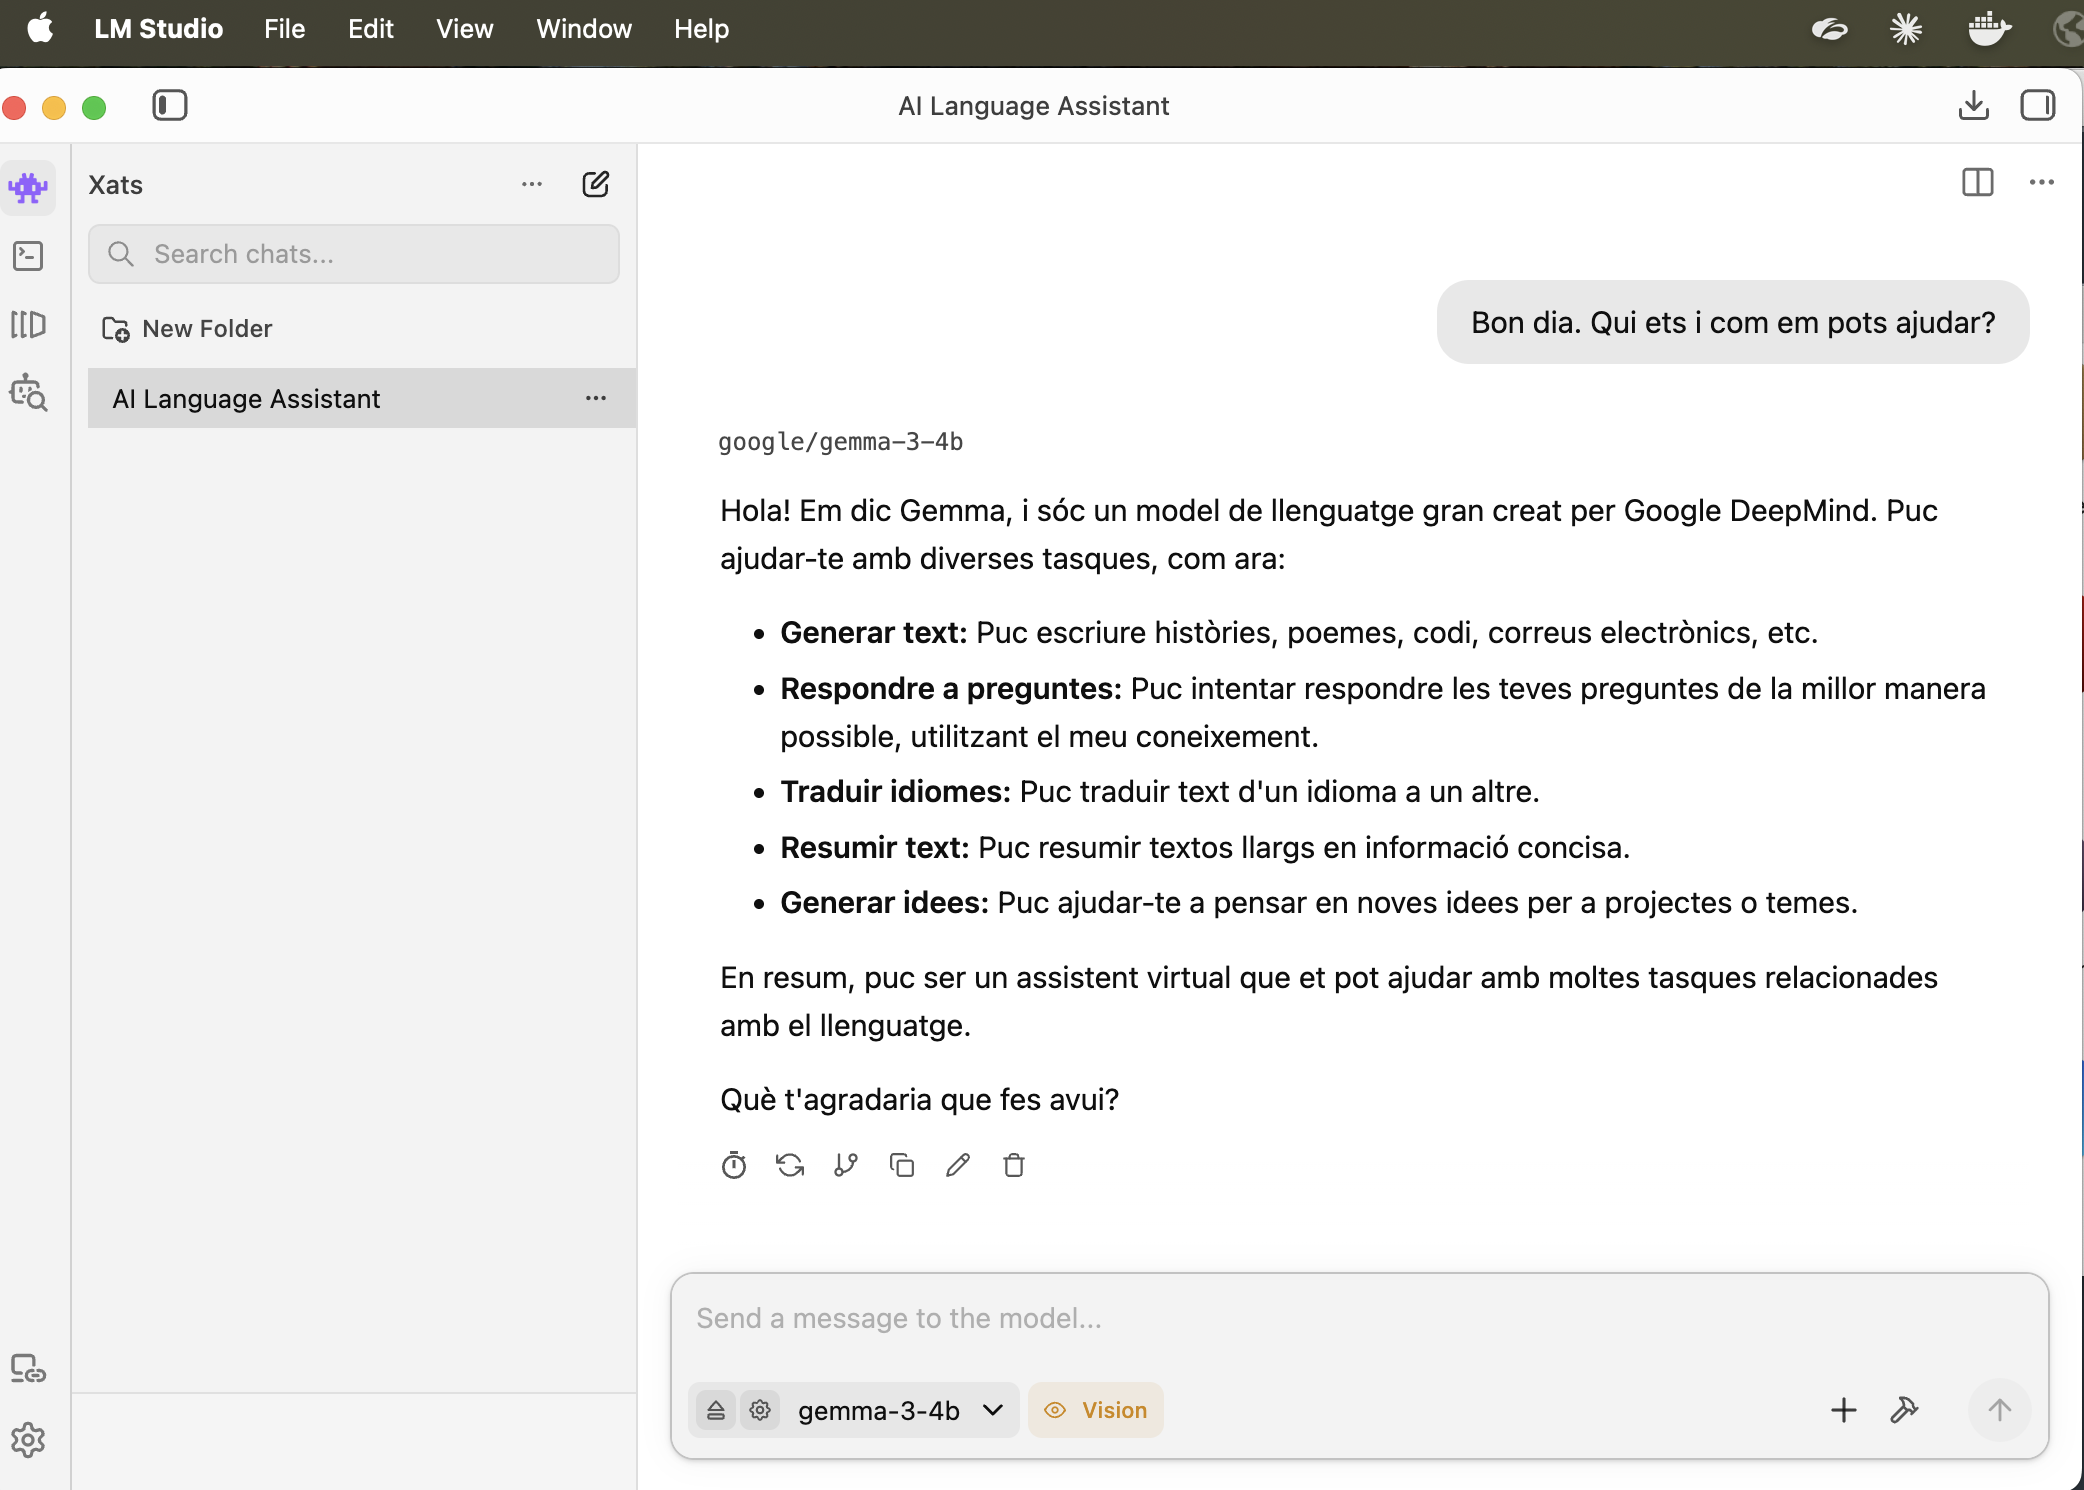Copy the assistant message
The height and width of the screenshot is (1490, 2084).
[902, 1165]
